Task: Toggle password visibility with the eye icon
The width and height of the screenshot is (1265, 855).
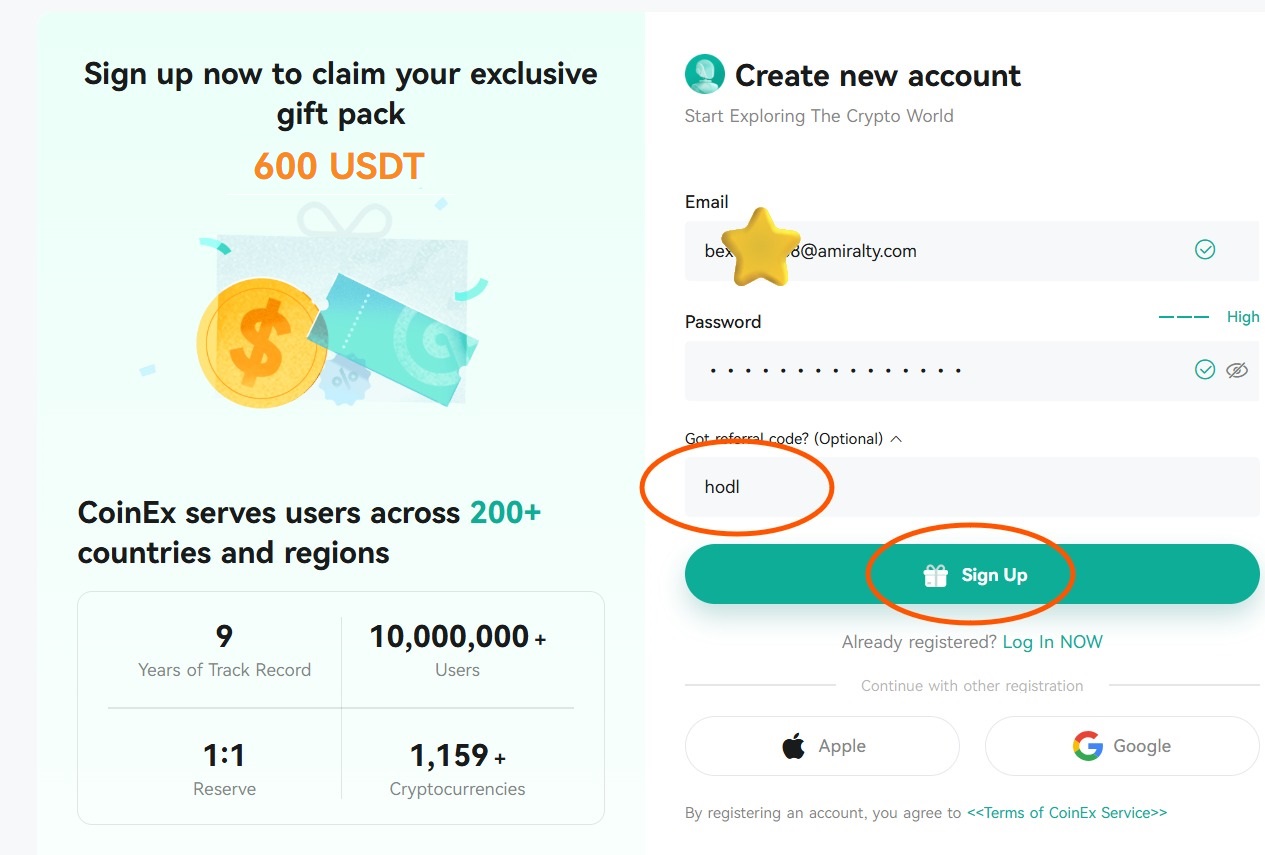Action: [1237, 369]
